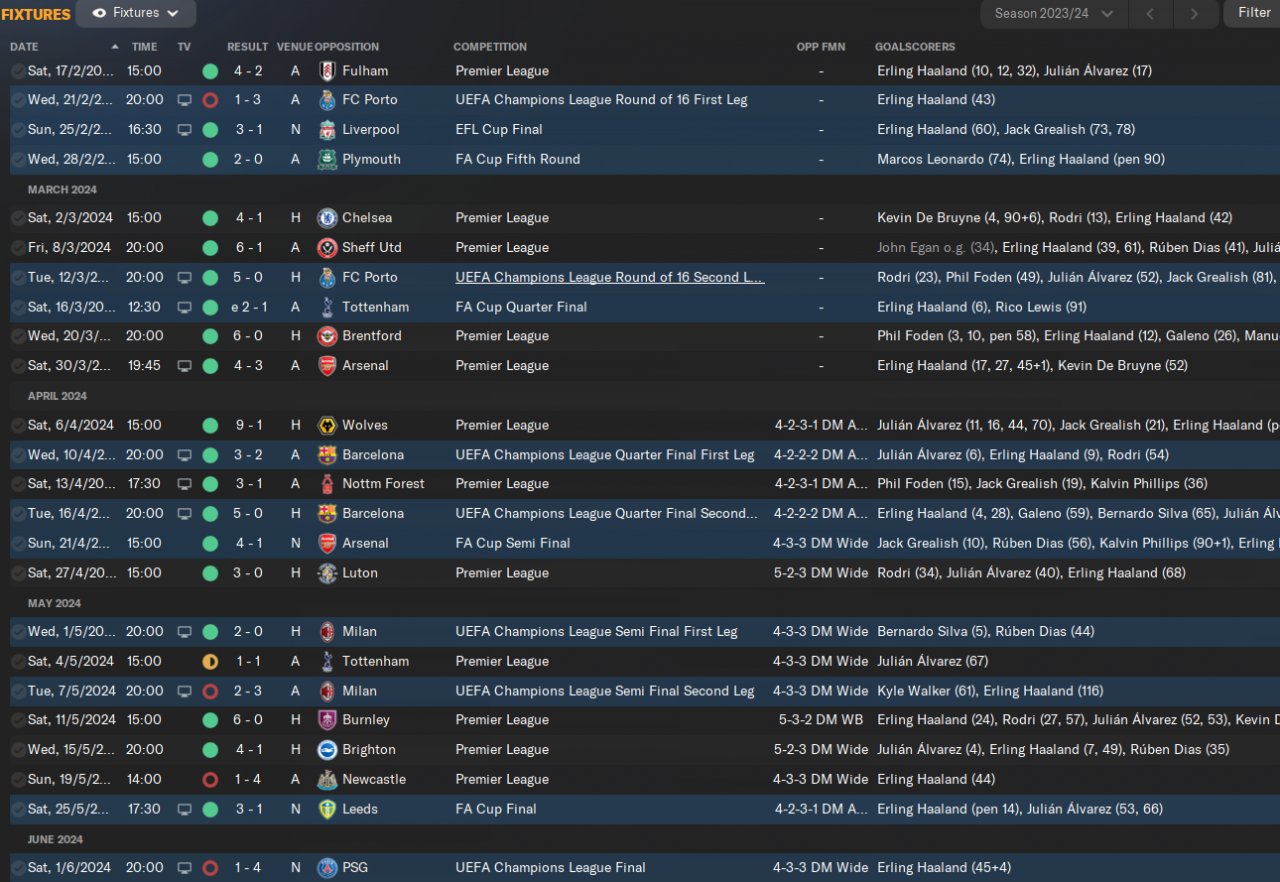Open the EFL Cup Final competition link
Image resolution: width=1280 pixels, height=882 pixels.
click(499, 130)
